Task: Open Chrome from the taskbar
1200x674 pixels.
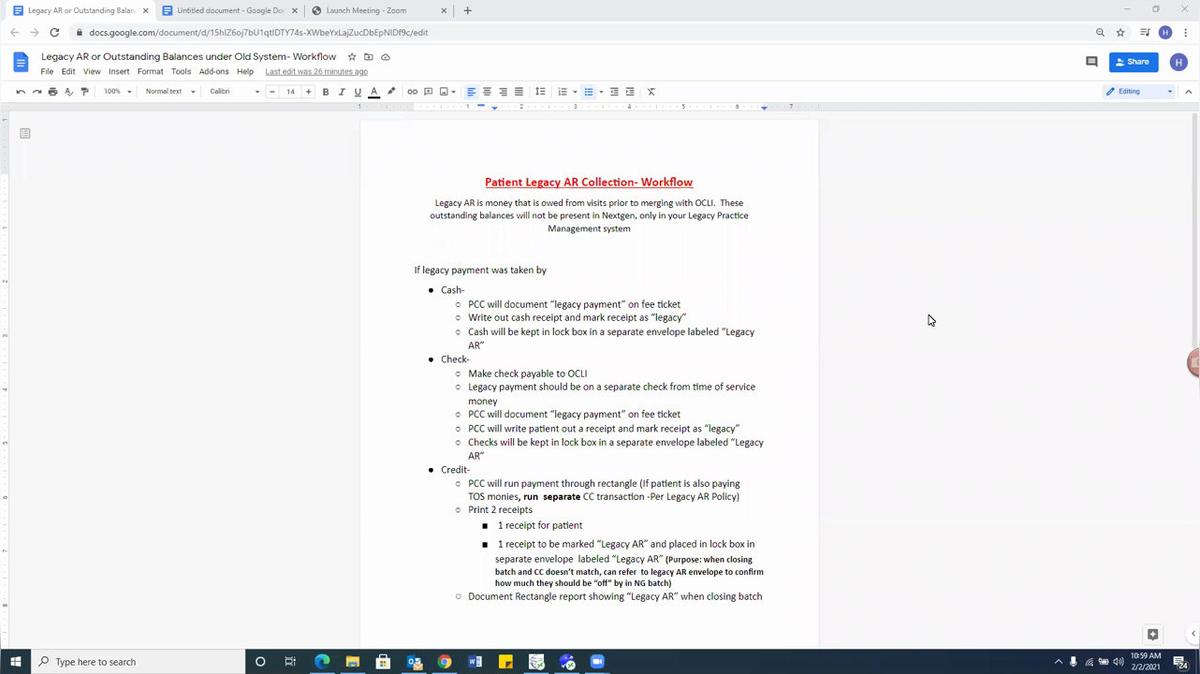Action: 444,661
